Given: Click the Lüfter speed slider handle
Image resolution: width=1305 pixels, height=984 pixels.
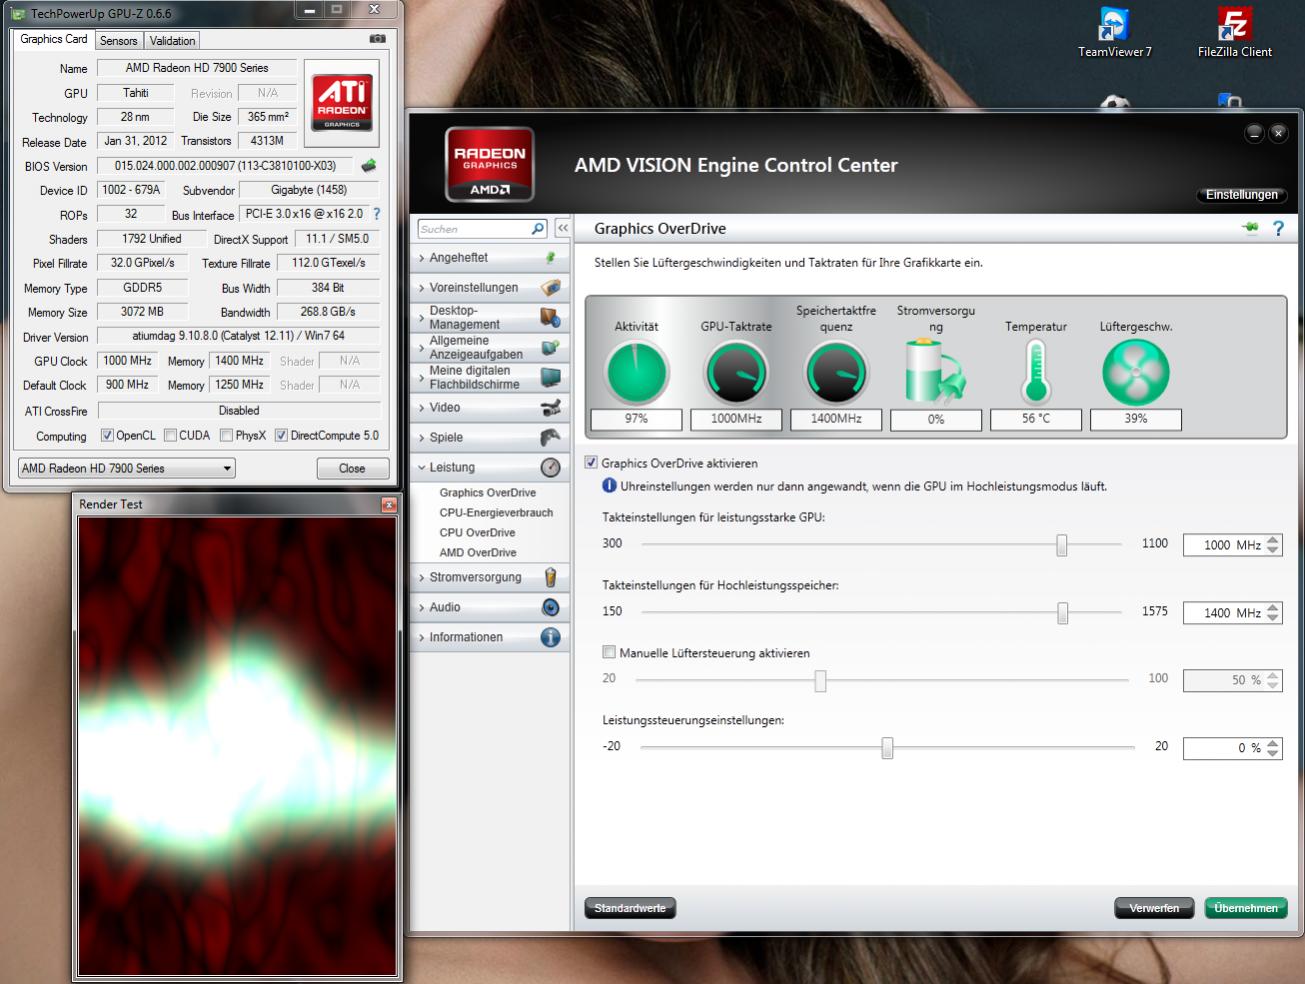Looking at the screenshot, I should click(820, 680).
